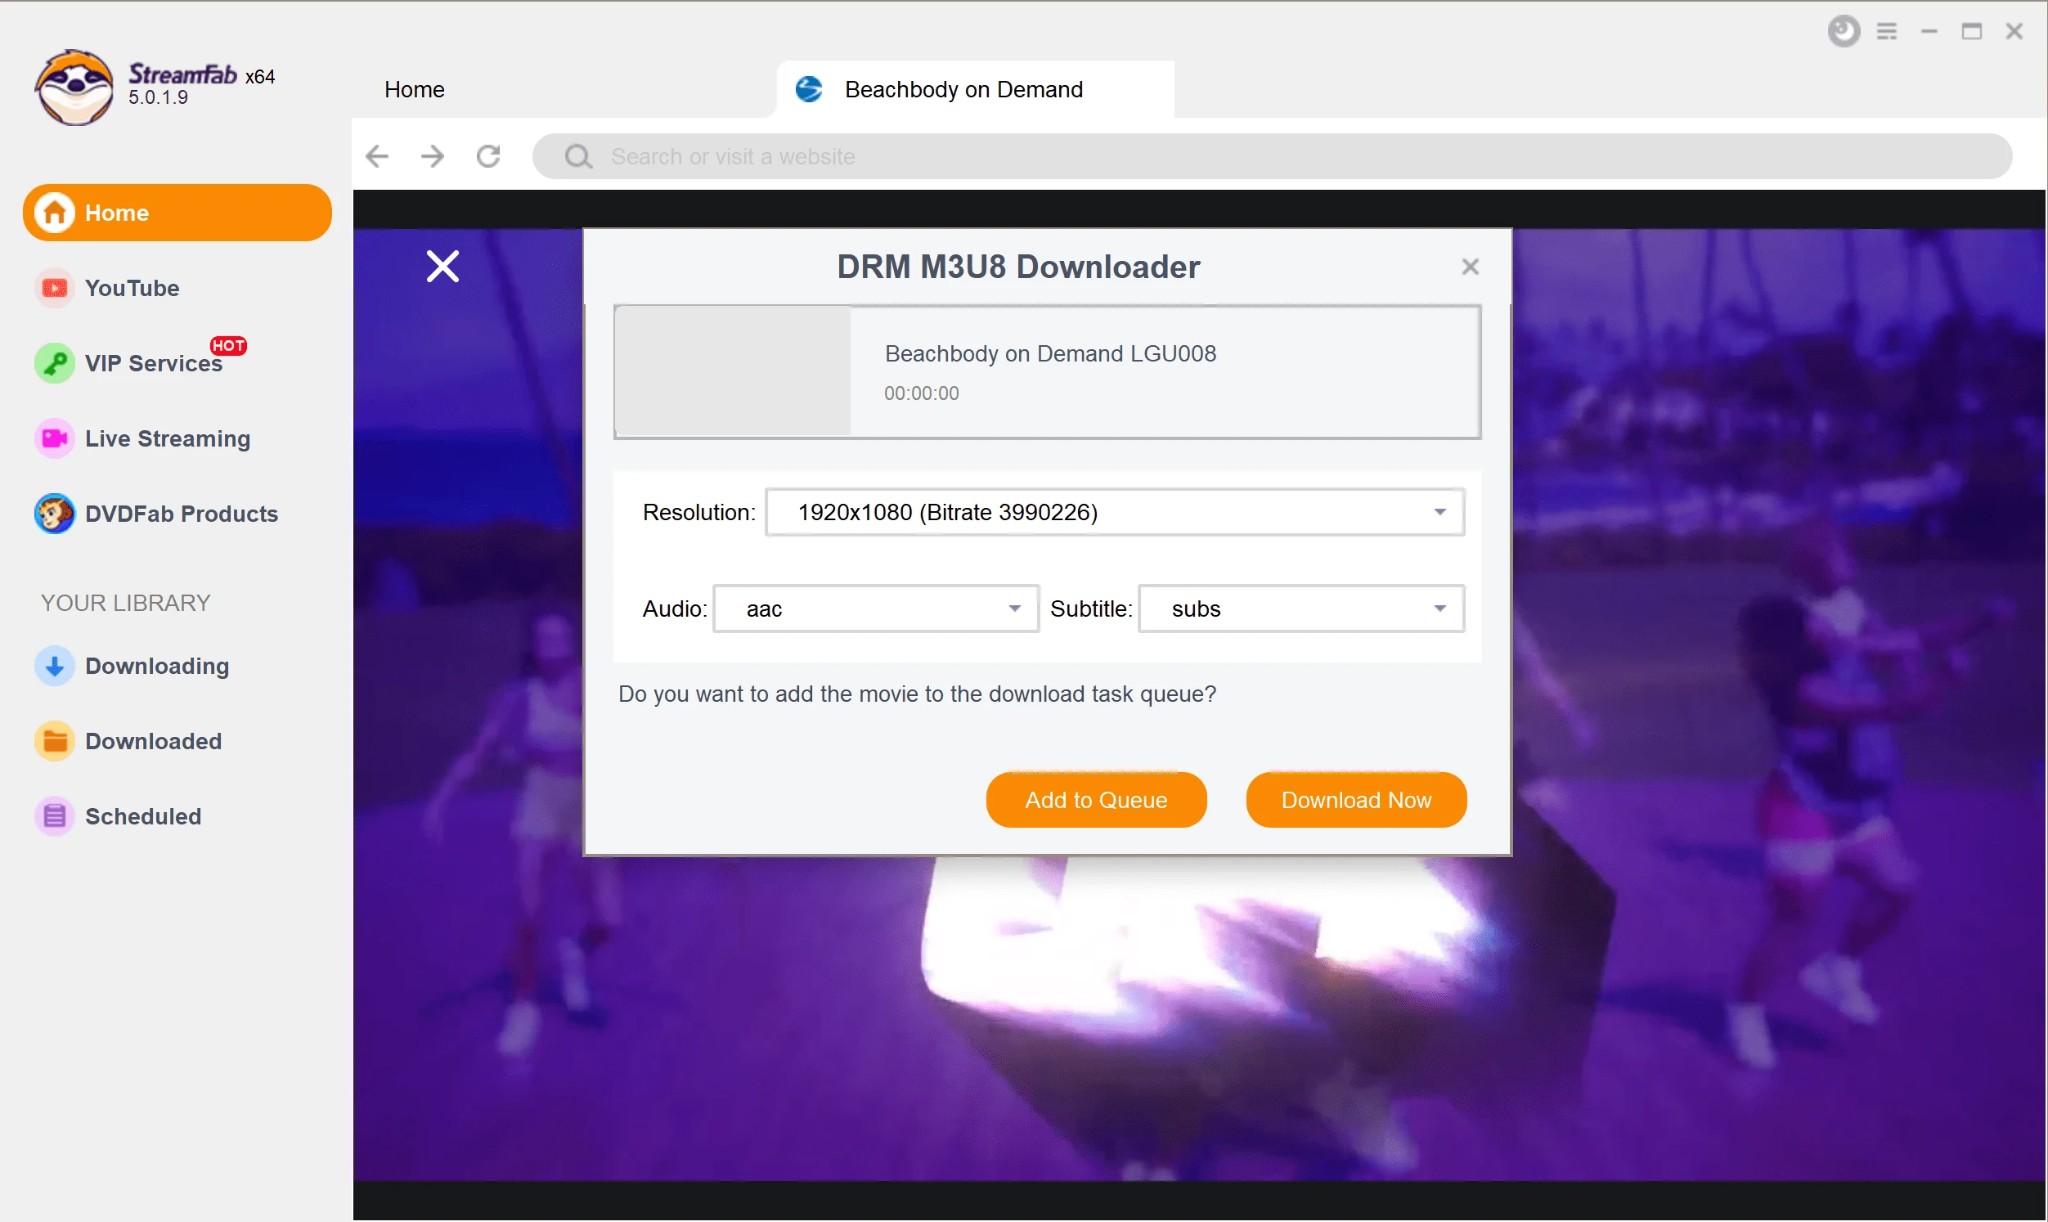Expand the Audio format dropdown
Screen dimensions: 2048x1222
1012,608
